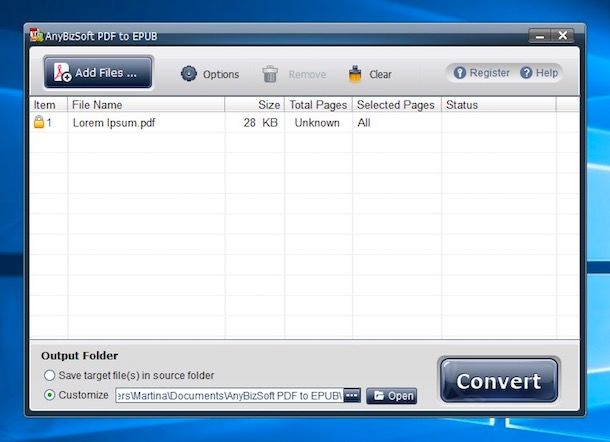Start conversion with the Convert button

coord(498,381)
